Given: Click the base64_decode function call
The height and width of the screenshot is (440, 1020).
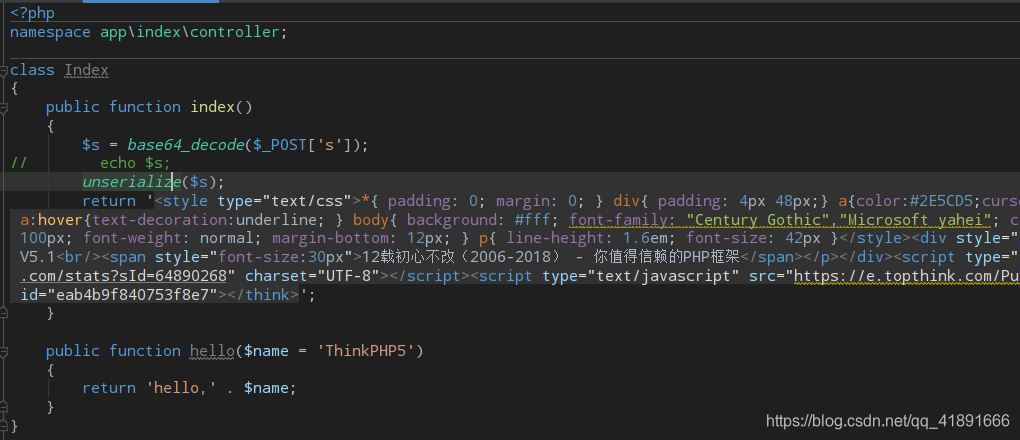Looking at the screenshot, I should click(185, 144).
